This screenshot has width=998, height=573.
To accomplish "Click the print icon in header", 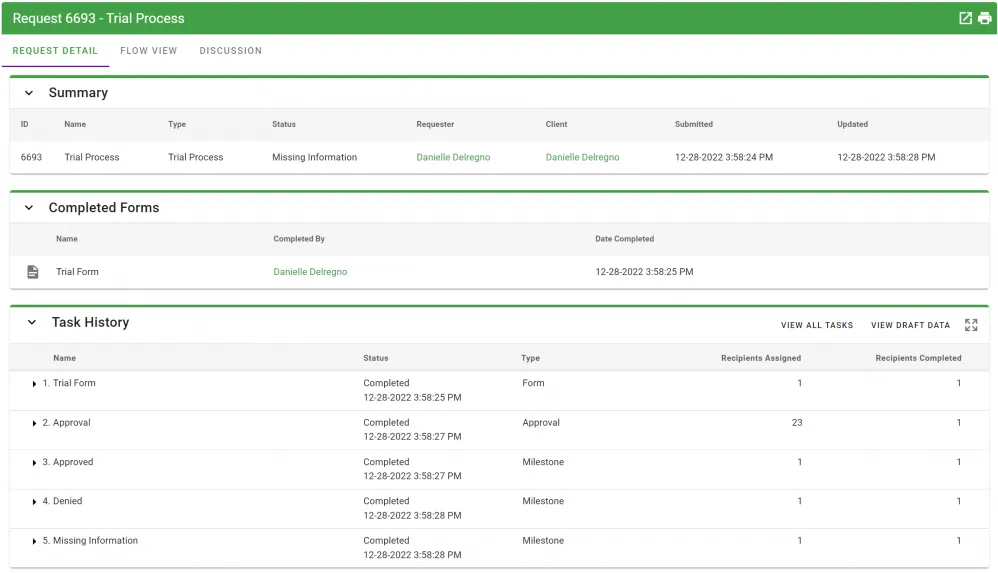I will [985, 18].
